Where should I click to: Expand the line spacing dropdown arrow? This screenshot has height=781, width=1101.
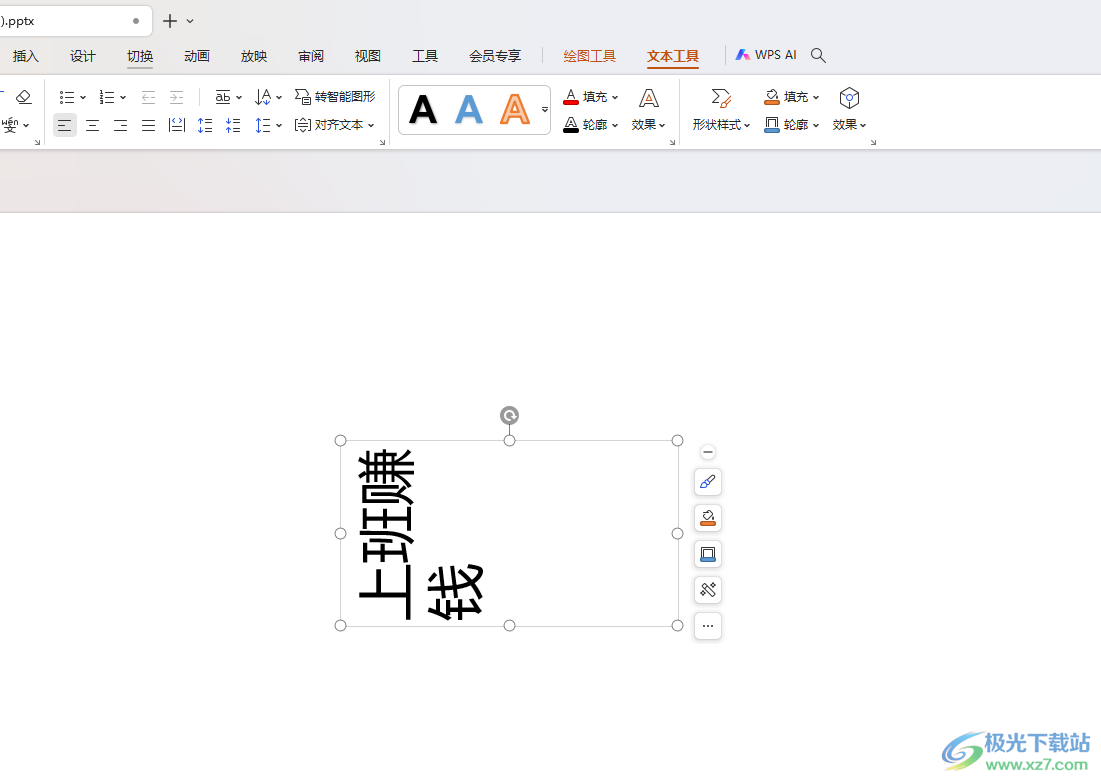coord(279,126)
